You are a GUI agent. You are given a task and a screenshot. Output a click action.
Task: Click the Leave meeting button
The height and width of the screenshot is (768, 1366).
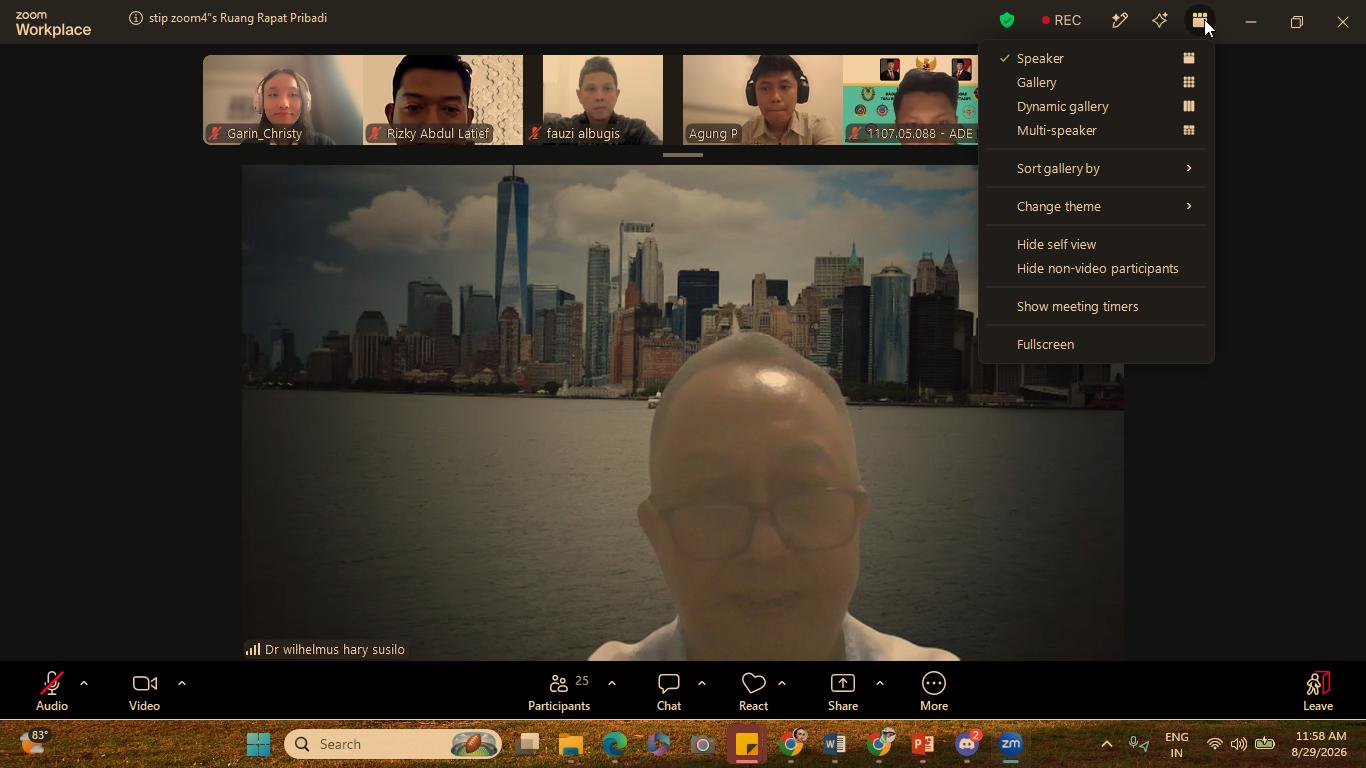[1318, 692]
